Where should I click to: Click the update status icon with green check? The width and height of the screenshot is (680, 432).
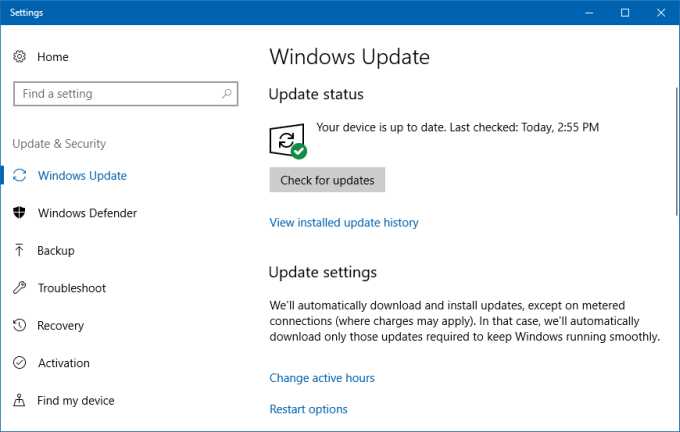click(288, 141)
